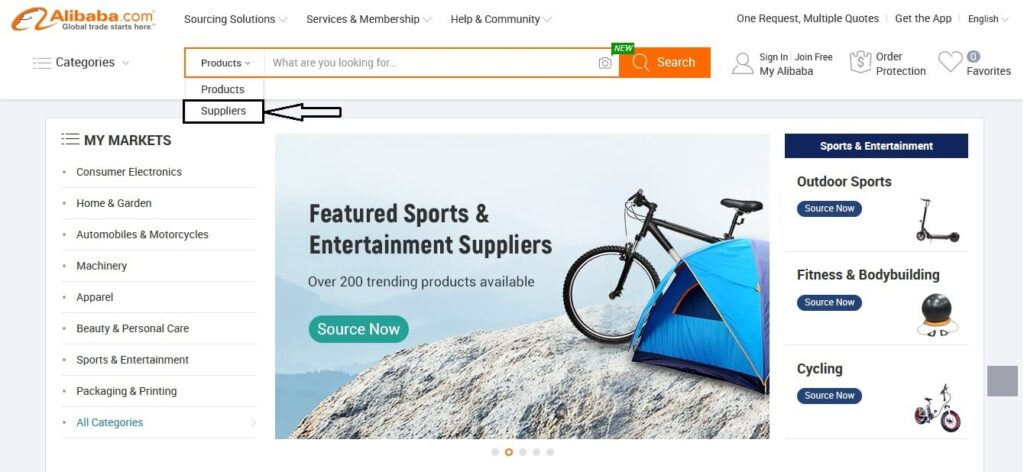Screen dimensions: 1024x472
Task: Click the Order Protection shield icon
Action: tap(860, 62)
